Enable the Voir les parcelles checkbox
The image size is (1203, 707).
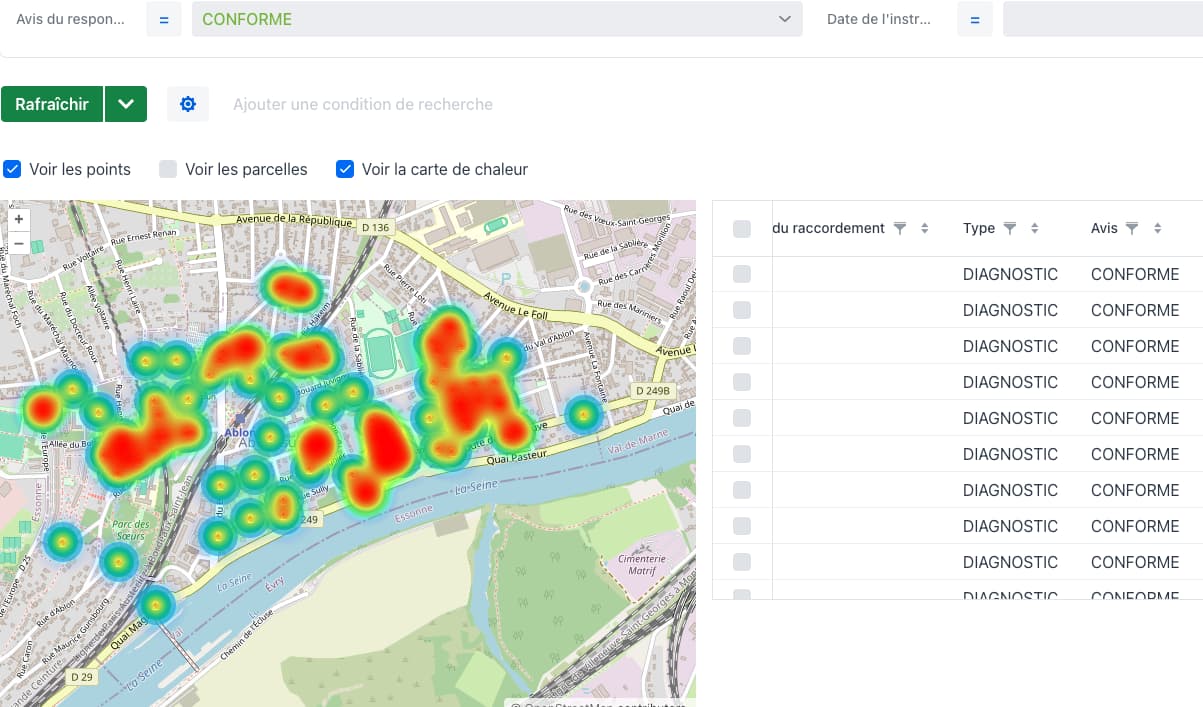tap(167, 169)
